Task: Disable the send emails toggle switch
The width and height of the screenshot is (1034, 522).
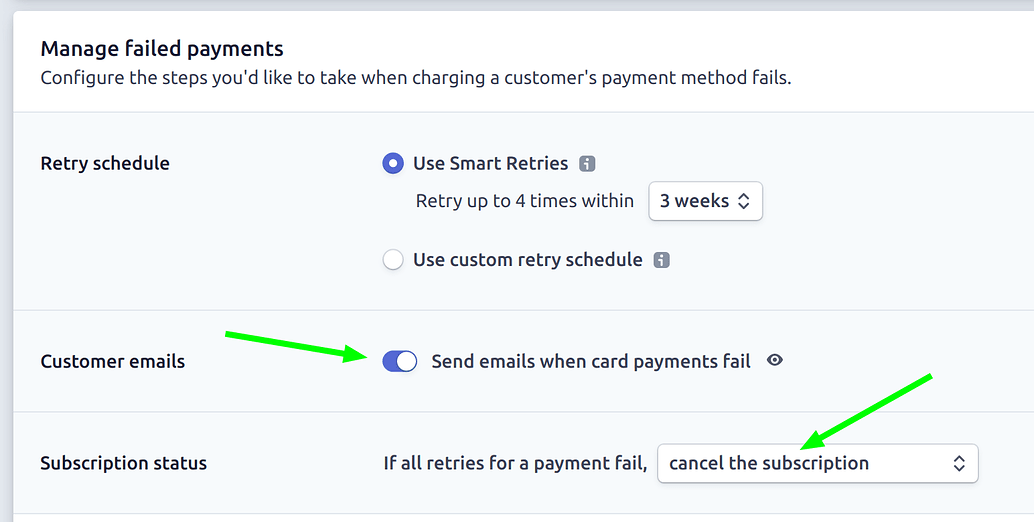Action: click(400, 361)
